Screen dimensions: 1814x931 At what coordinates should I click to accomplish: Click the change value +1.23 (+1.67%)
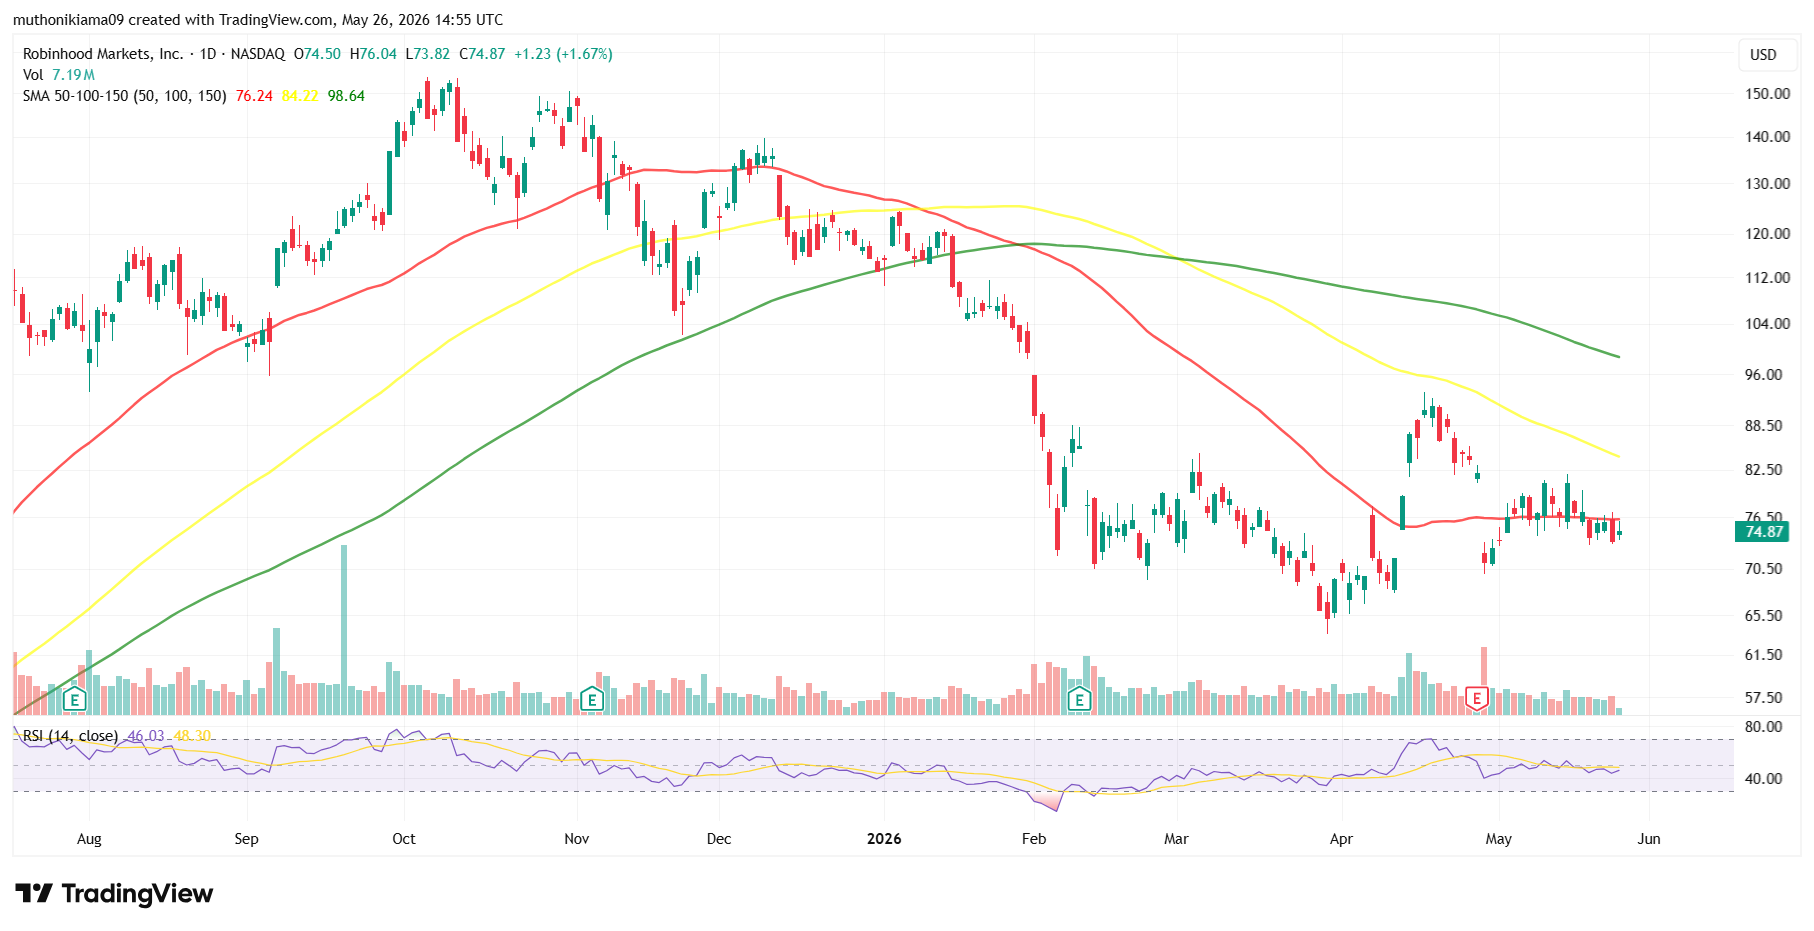point(563,54)
